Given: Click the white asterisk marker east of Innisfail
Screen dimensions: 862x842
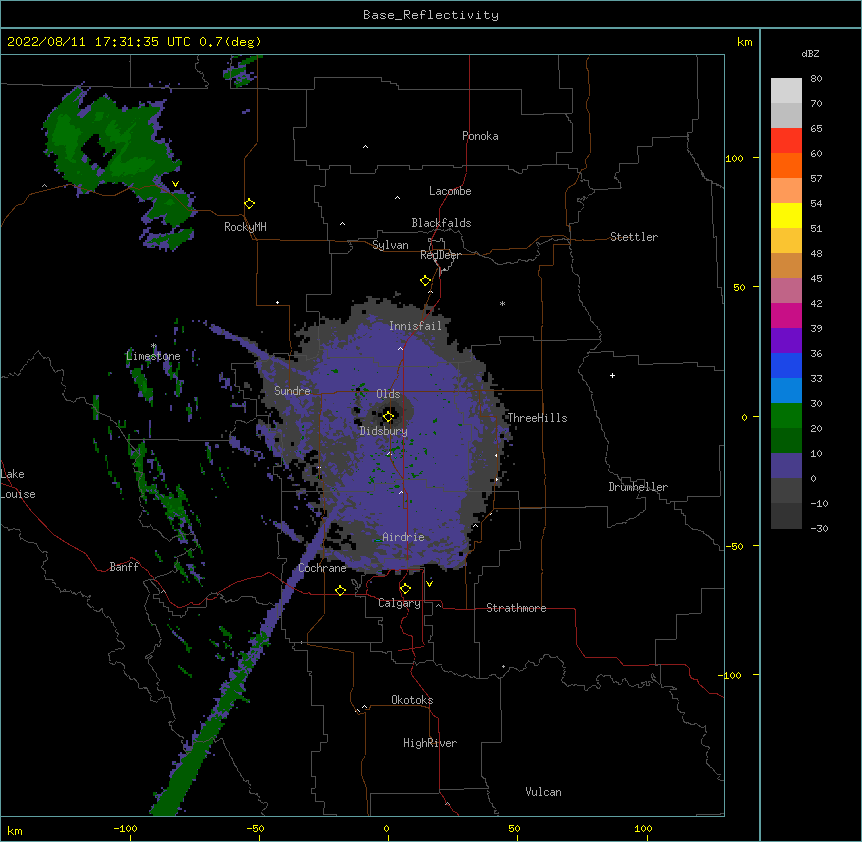Looking at the screenshot, I should [502, 303].
